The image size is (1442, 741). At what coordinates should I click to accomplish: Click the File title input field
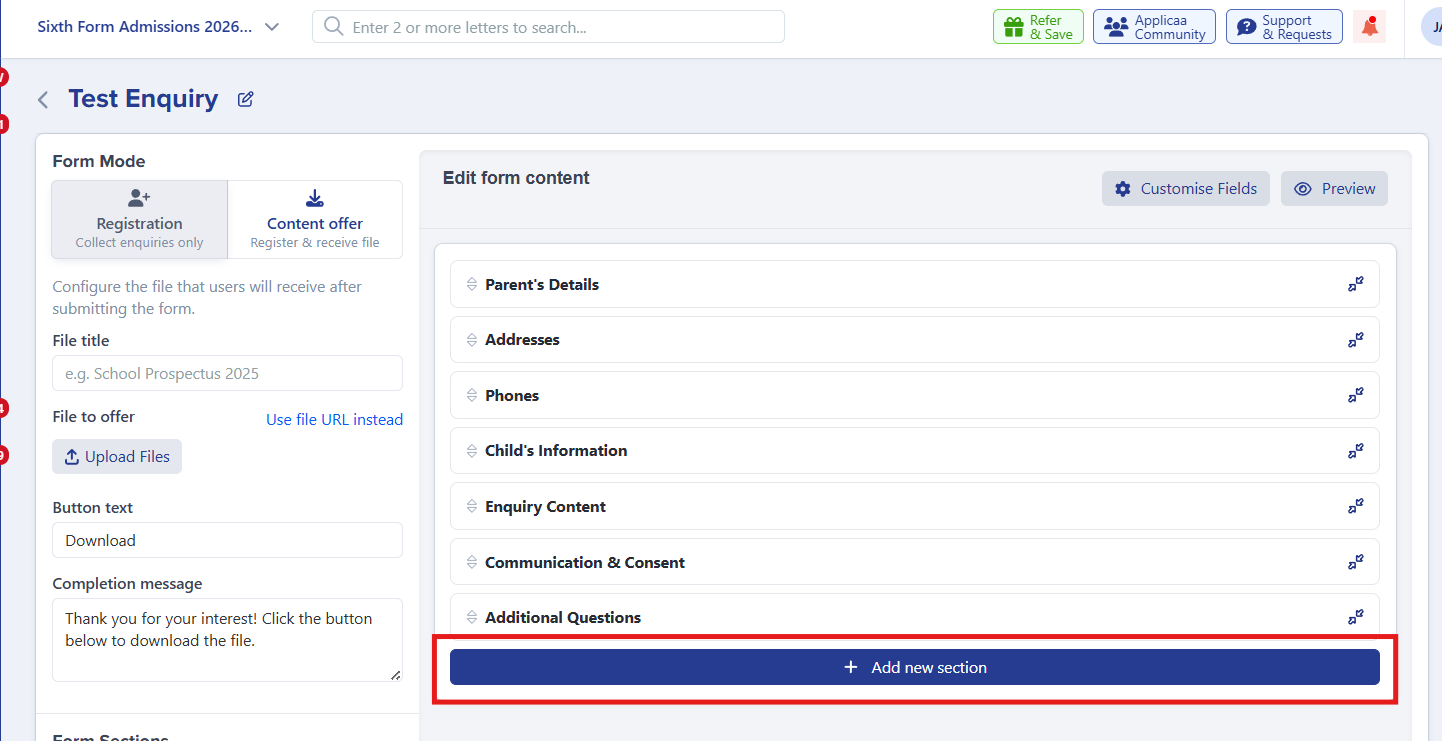(x=227, y=373)
